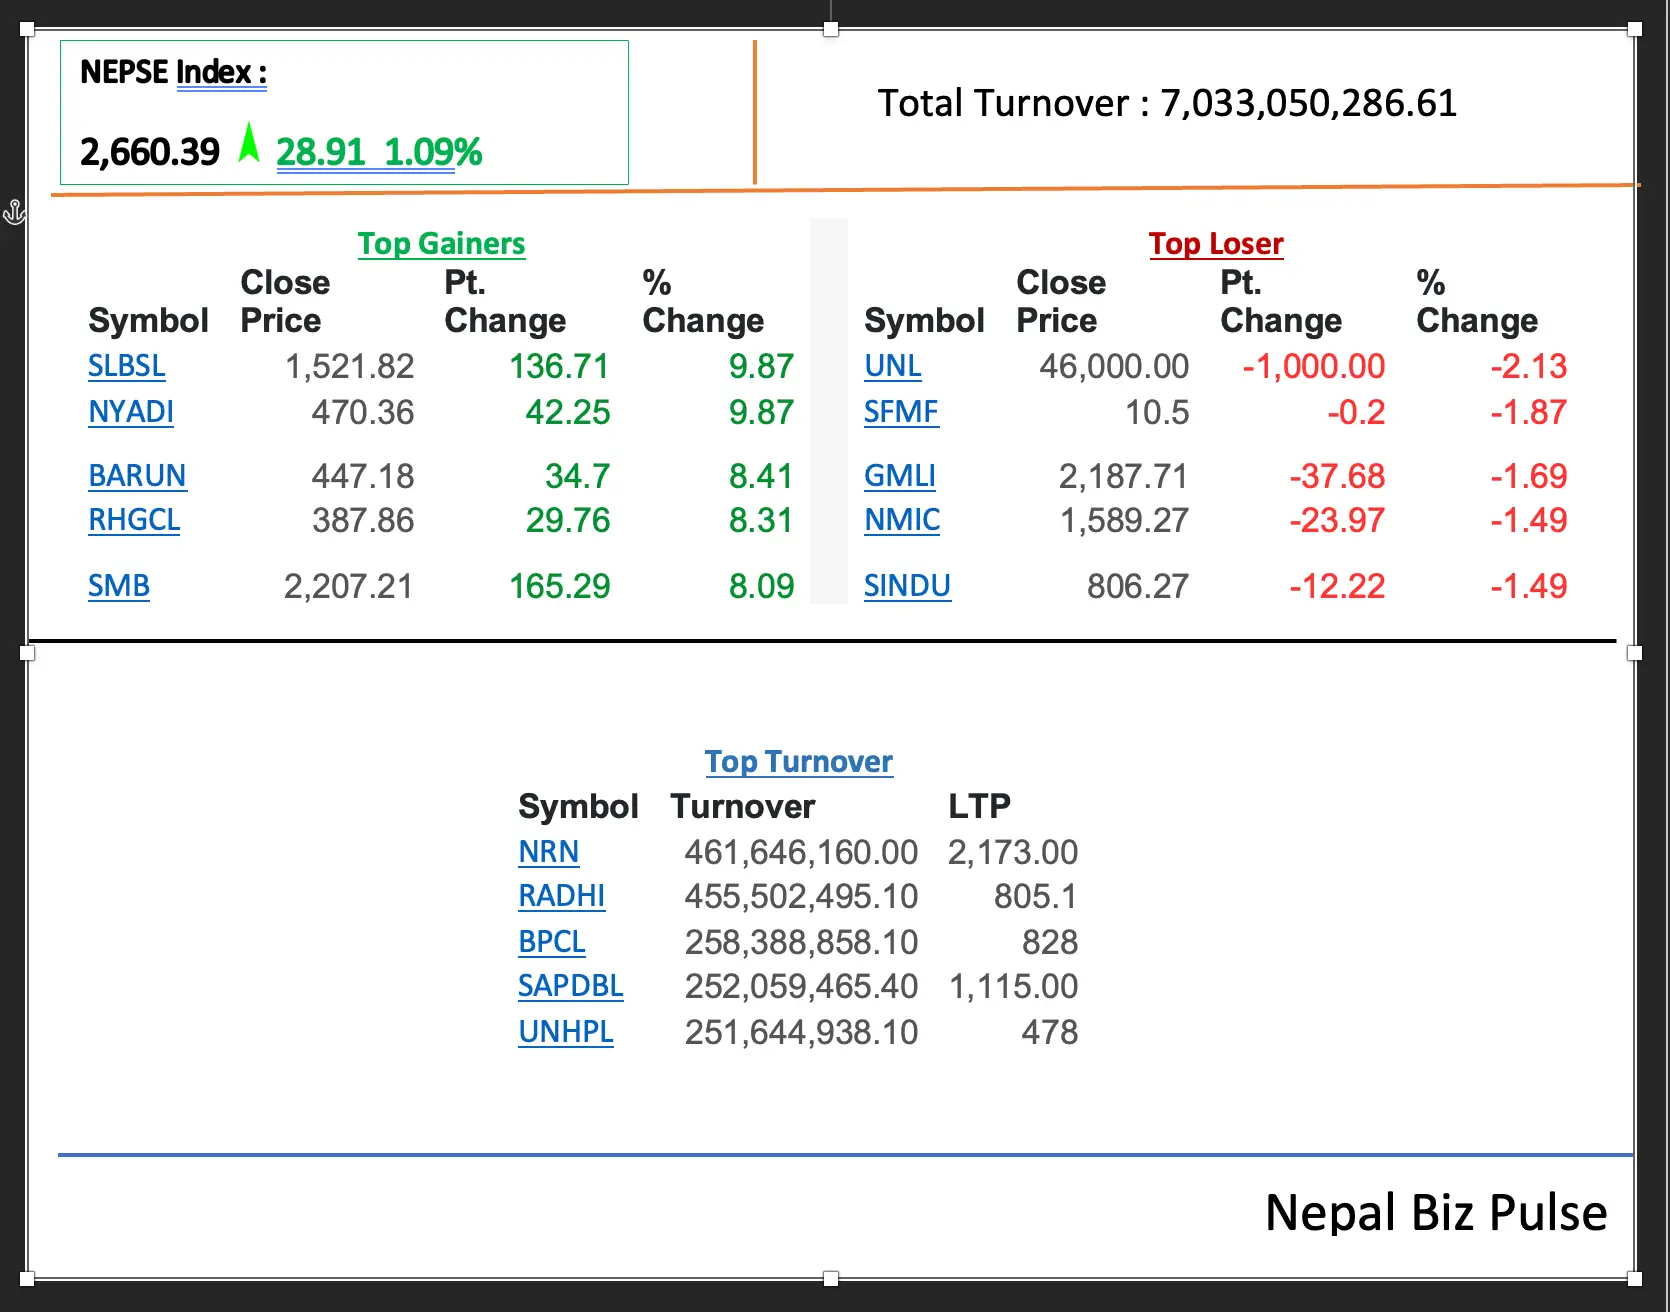Open the NMIC hyperlink

(x=901, y=520)
